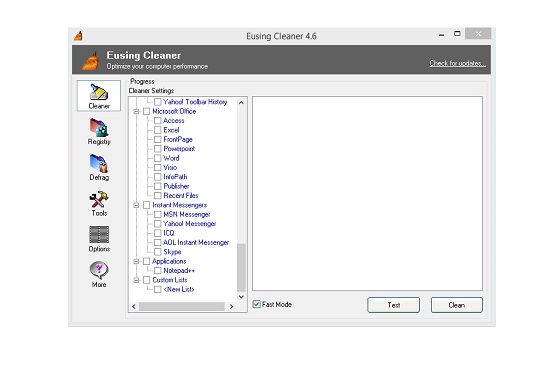Tick the <New List> checkbox
The image size is (550, 369).
point(158,289)
